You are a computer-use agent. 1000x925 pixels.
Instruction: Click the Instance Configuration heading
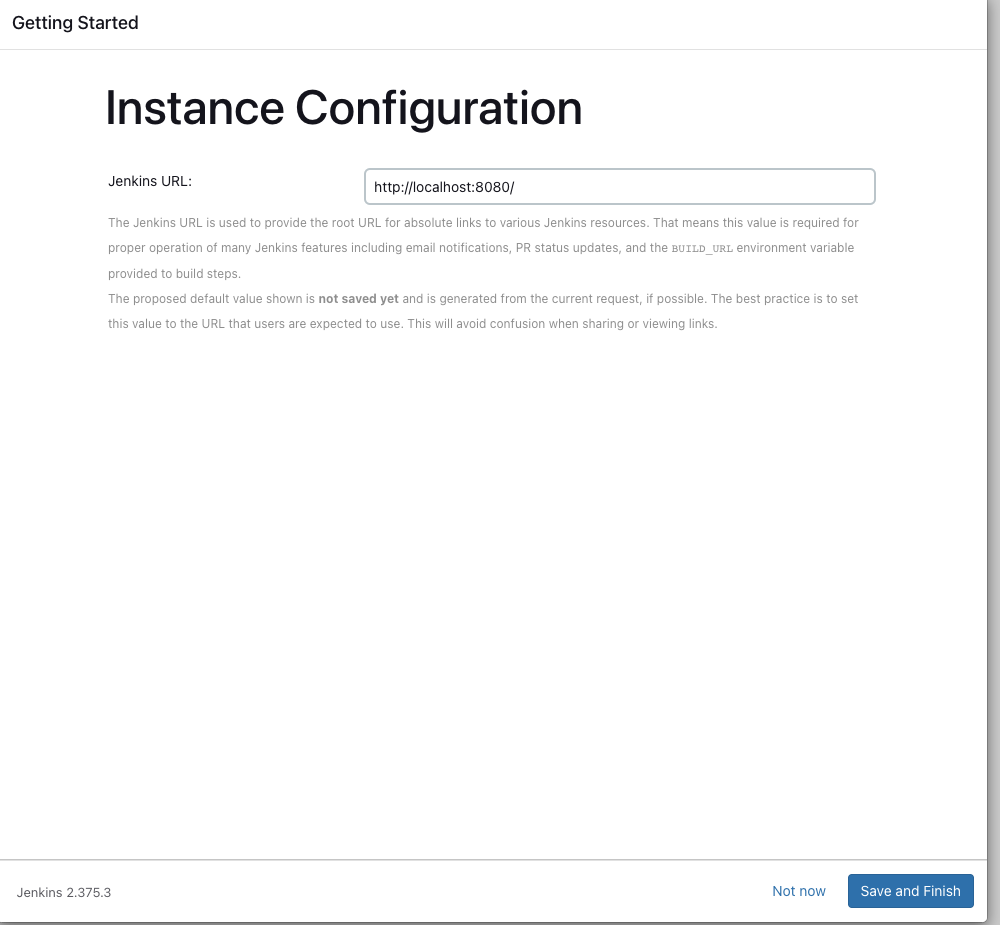[x=344, y=108]
